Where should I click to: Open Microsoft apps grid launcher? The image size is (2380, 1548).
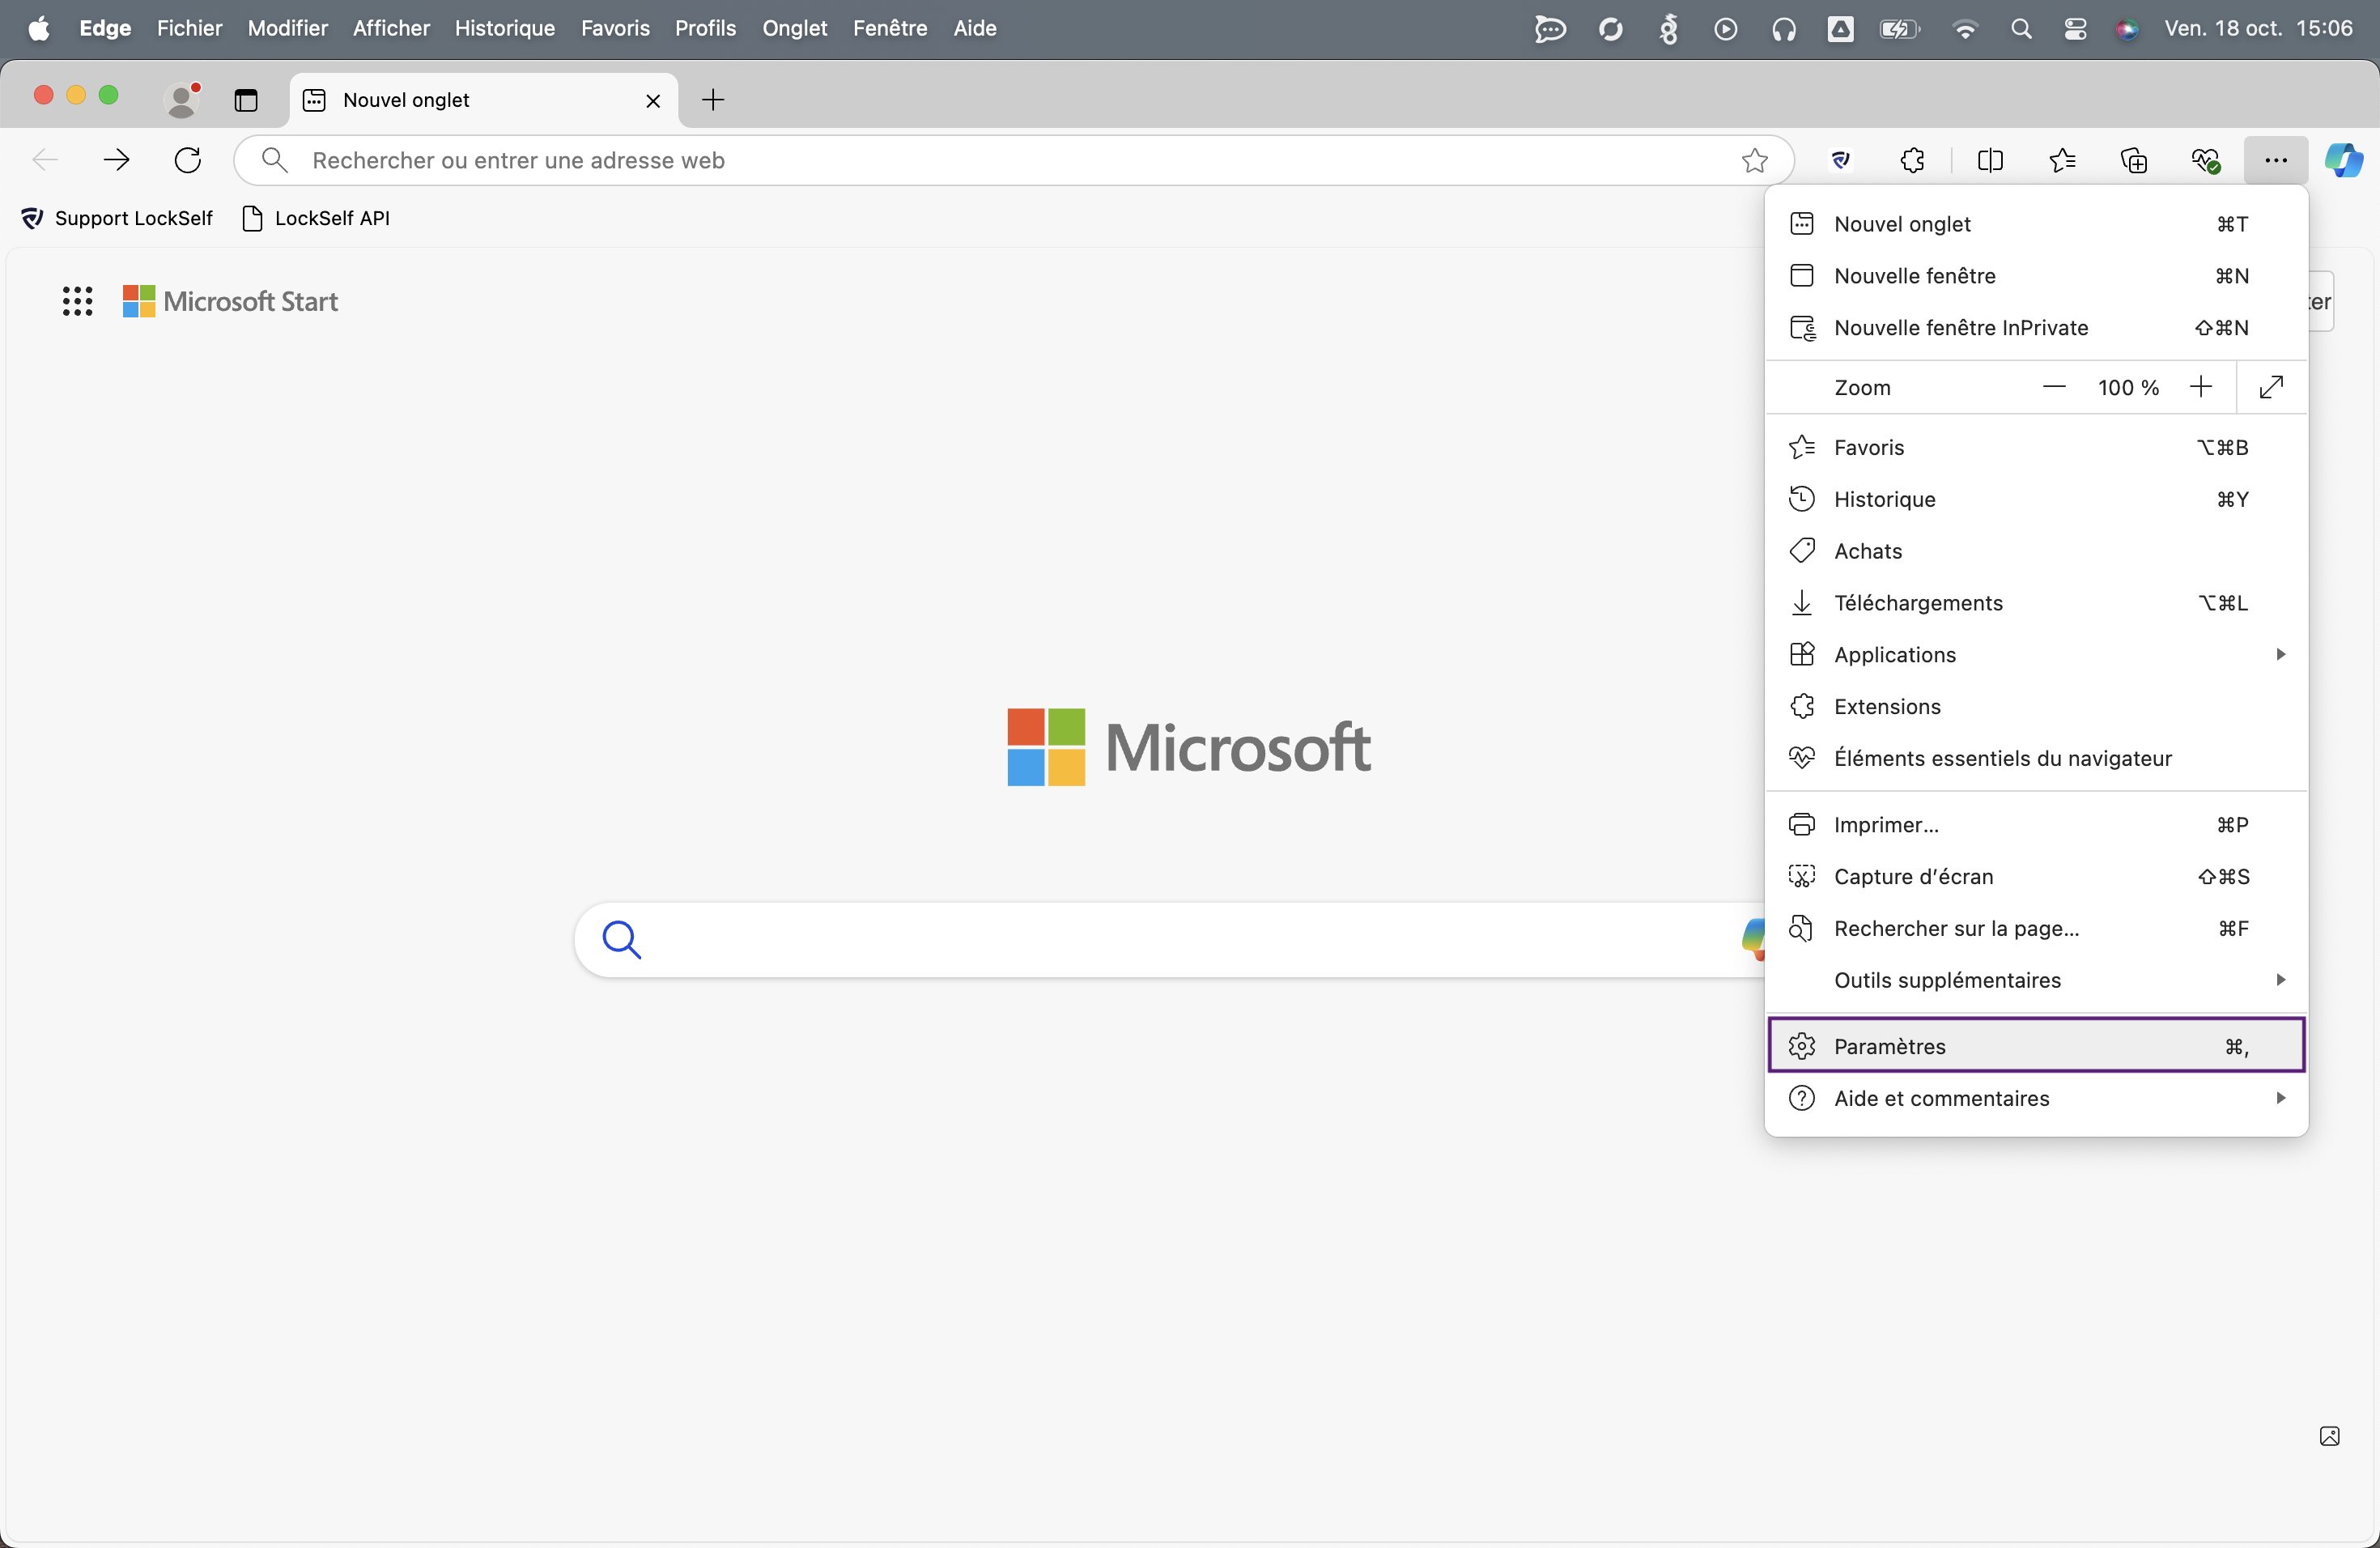click(x=77, y=301)
